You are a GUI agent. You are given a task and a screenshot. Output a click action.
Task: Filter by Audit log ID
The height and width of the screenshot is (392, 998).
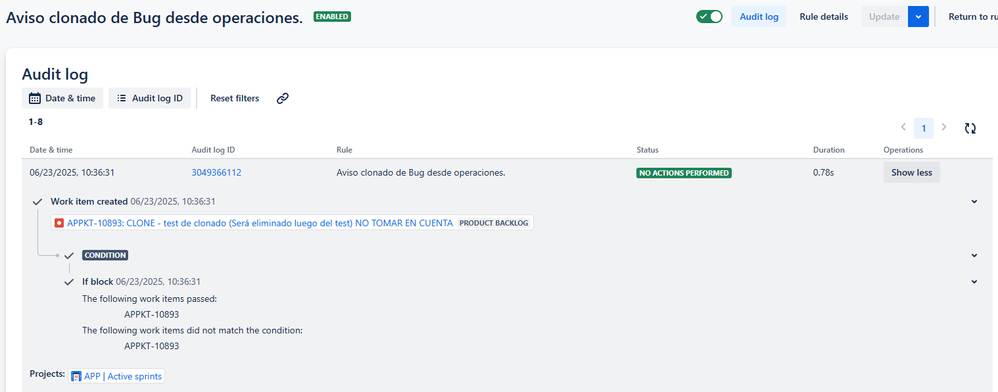click(x=150, y=98)
